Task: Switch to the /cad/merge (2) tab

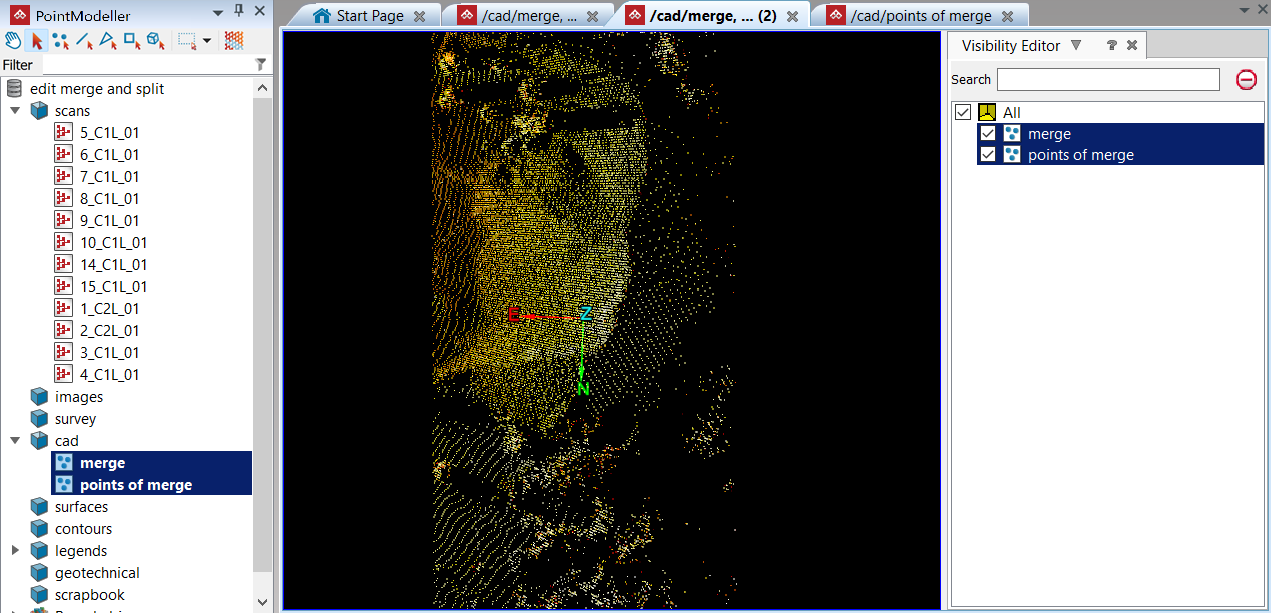Action: coord(712,15)
